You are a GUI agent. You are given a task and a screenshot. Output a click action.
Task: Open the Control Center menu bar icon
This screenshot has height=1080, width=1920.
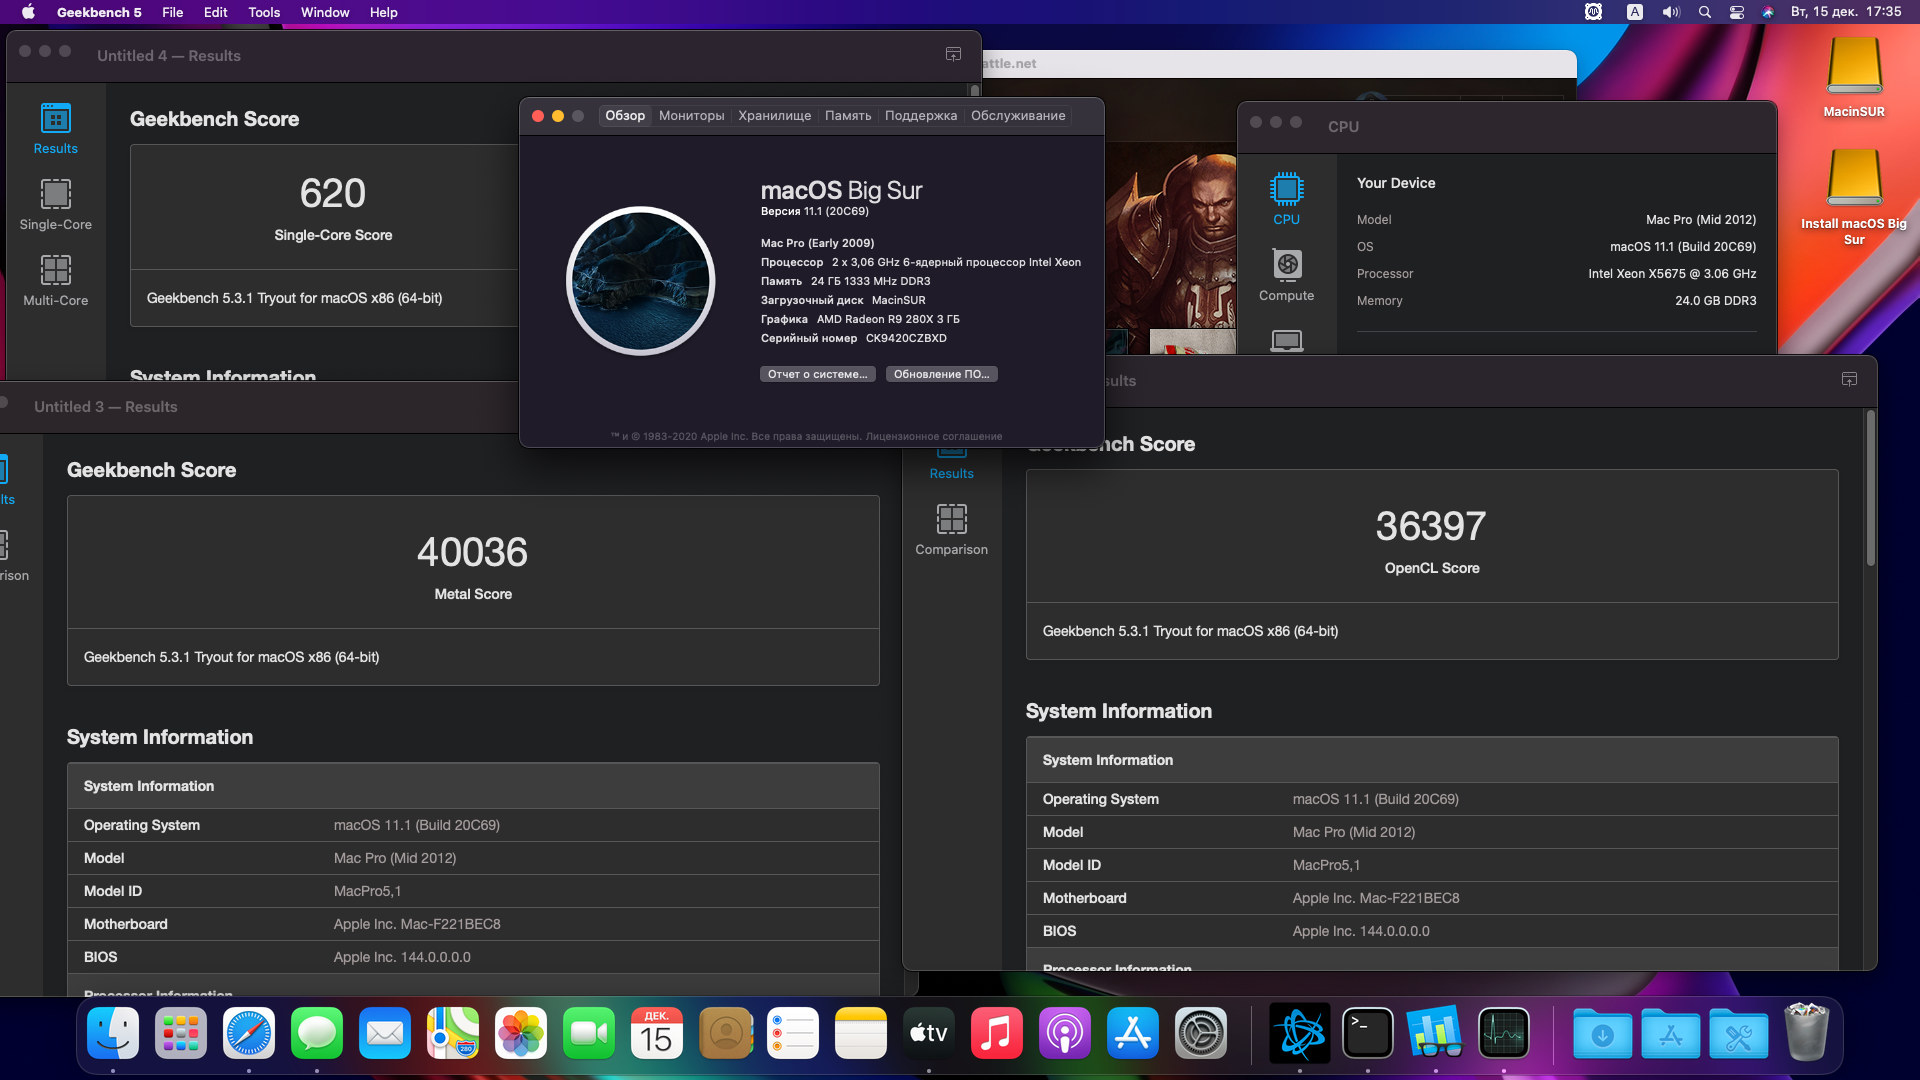(1736, 12)
